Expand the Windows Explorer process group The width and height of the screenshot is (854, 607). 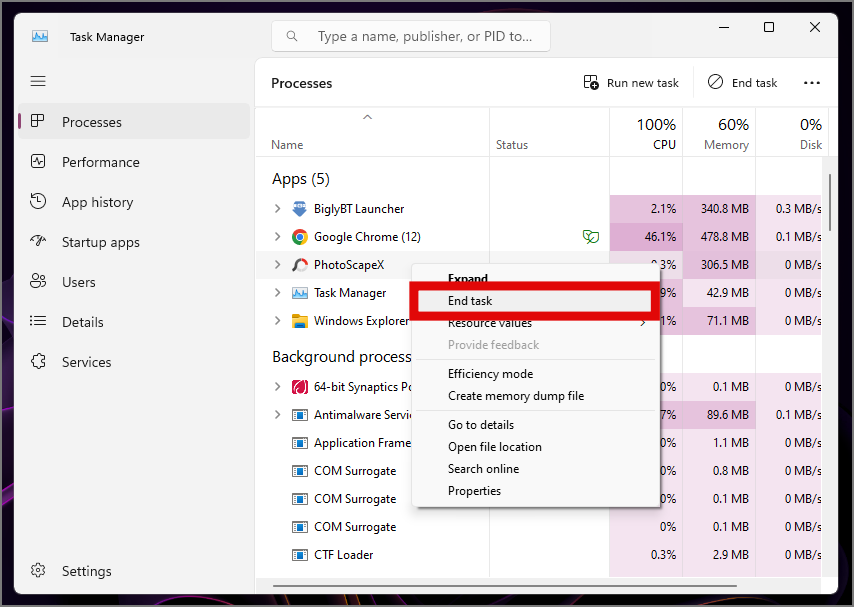pyautogui.click(x=277, y=321)
